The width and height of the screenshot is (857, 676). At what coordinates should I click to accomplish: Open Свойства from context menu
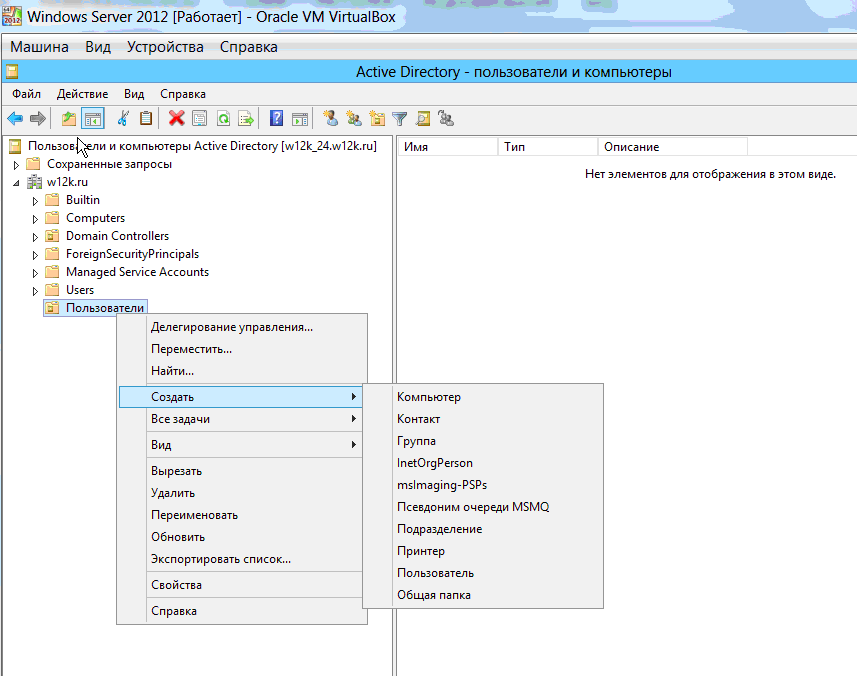[x=240, y=585]
